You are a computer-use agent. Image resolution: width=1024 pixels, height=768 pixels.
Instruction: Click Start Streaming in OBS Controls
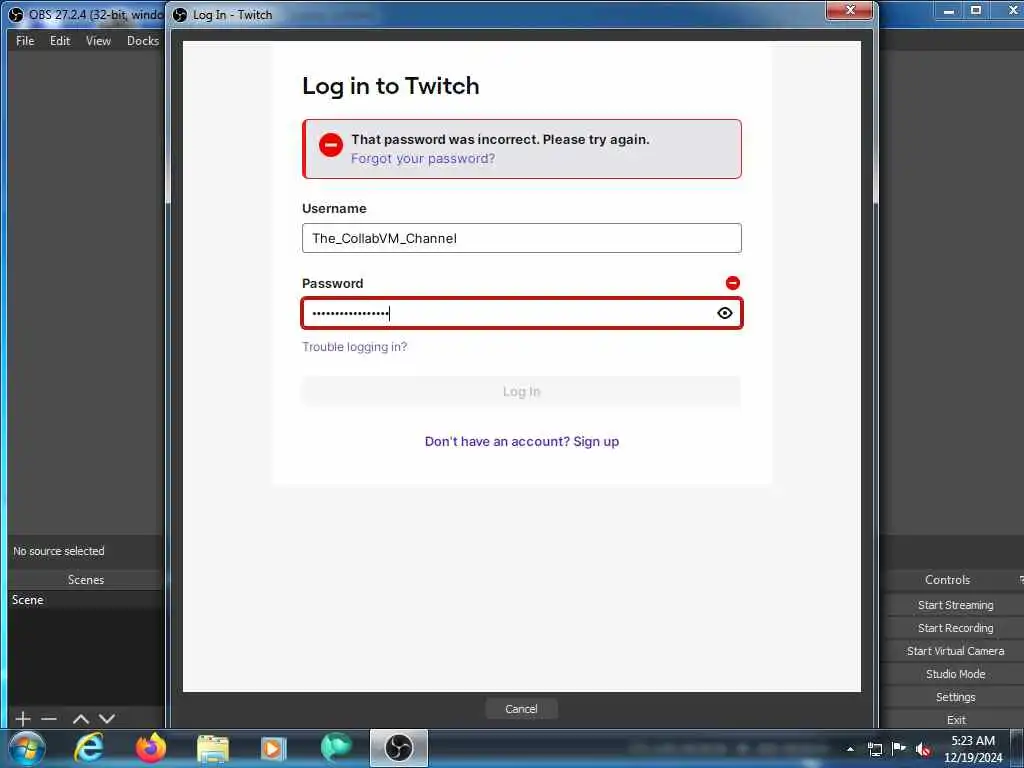point(955,605)
